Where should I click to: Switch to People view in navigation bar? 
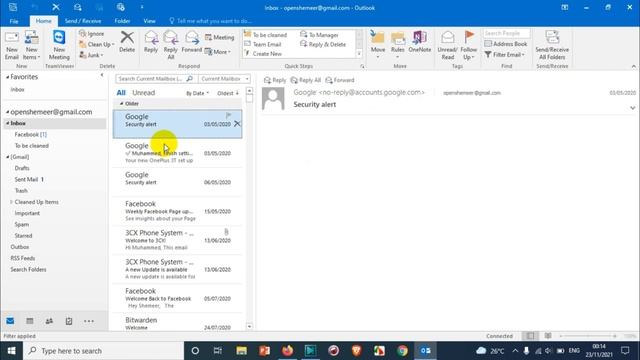pyautogui.click(x=49, y=321)
